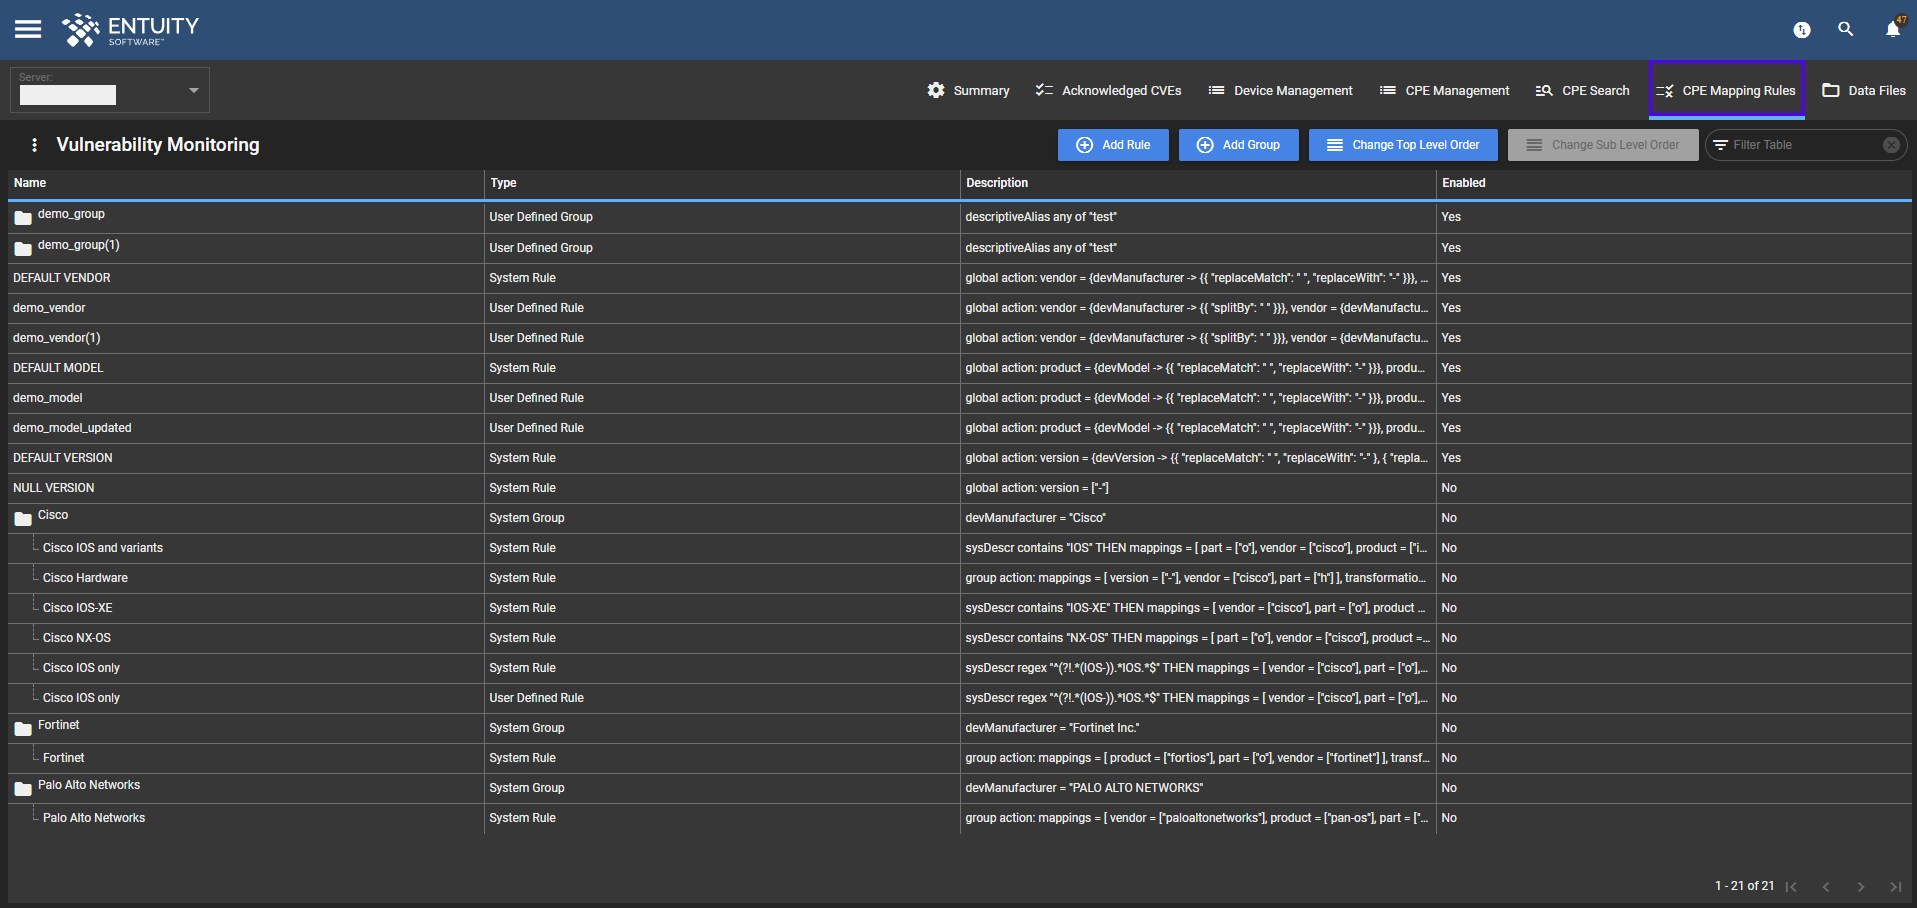
Task: Open the notifications bell
Action: click(1893, 29)
